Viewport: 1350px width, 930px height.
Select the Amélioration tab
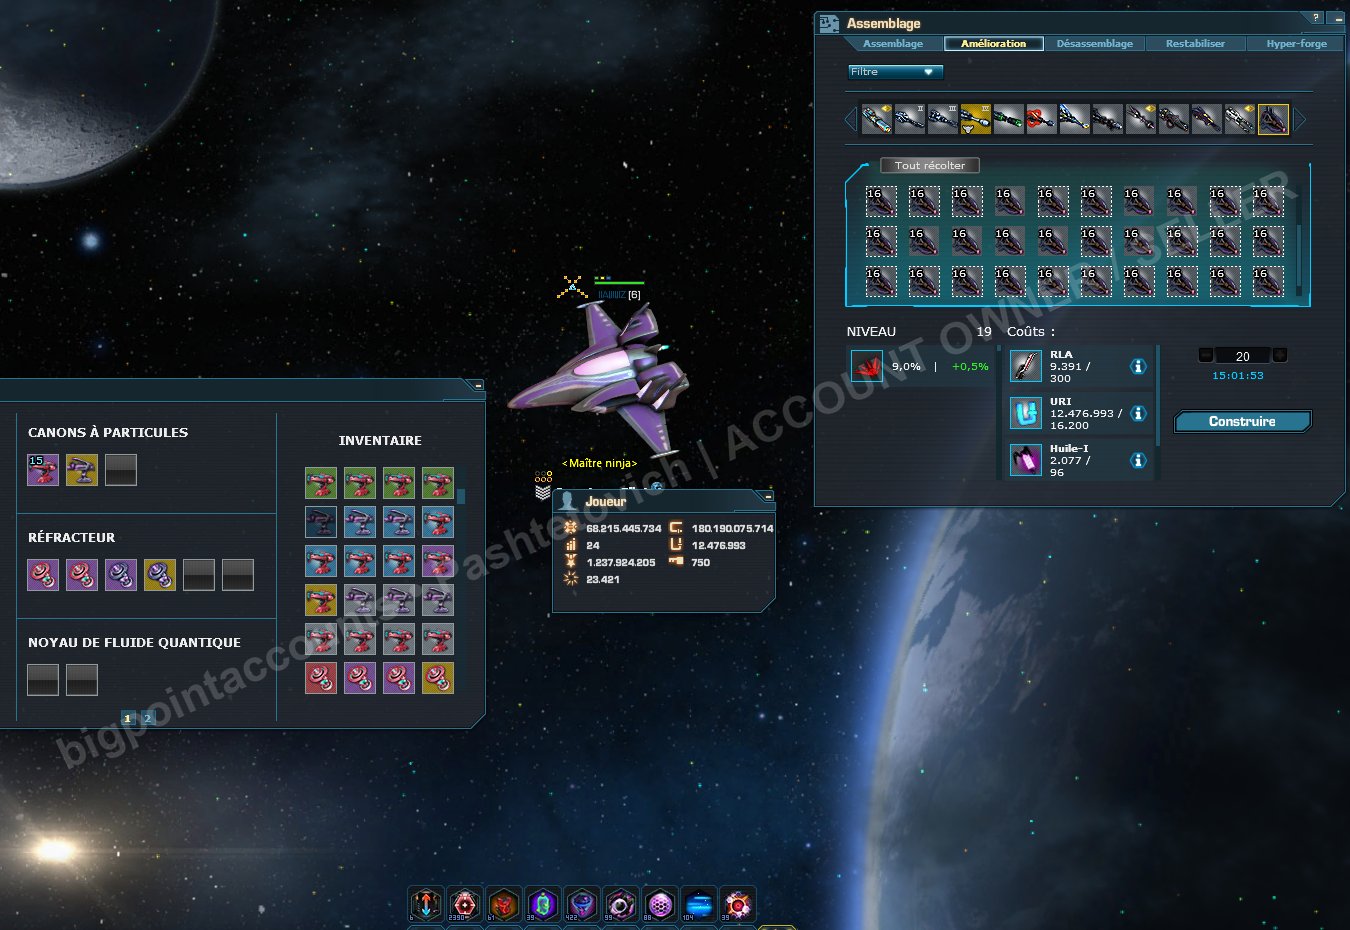pyautogui.click(x=993, y=44)
